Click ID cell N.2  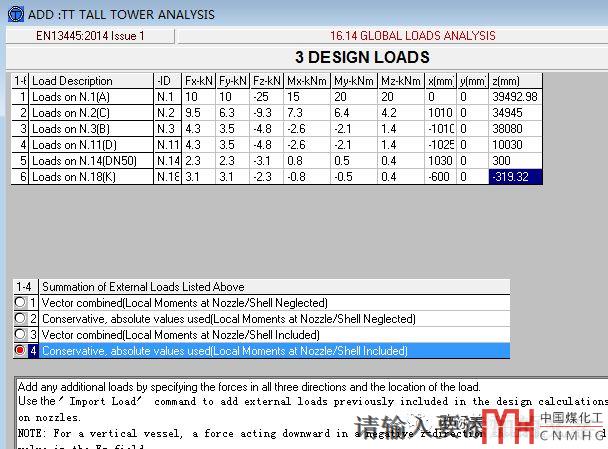(x=168, y=113)
